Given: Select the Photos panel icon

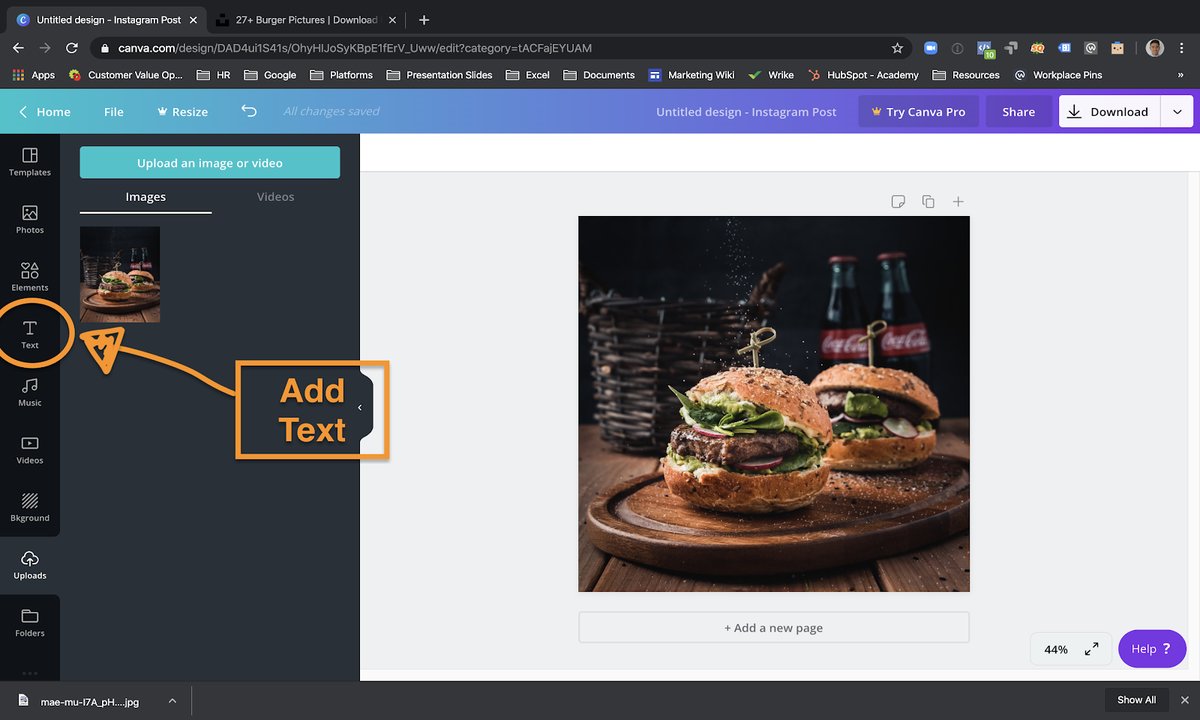Looking at the screenshot, I should coord(29,220).
